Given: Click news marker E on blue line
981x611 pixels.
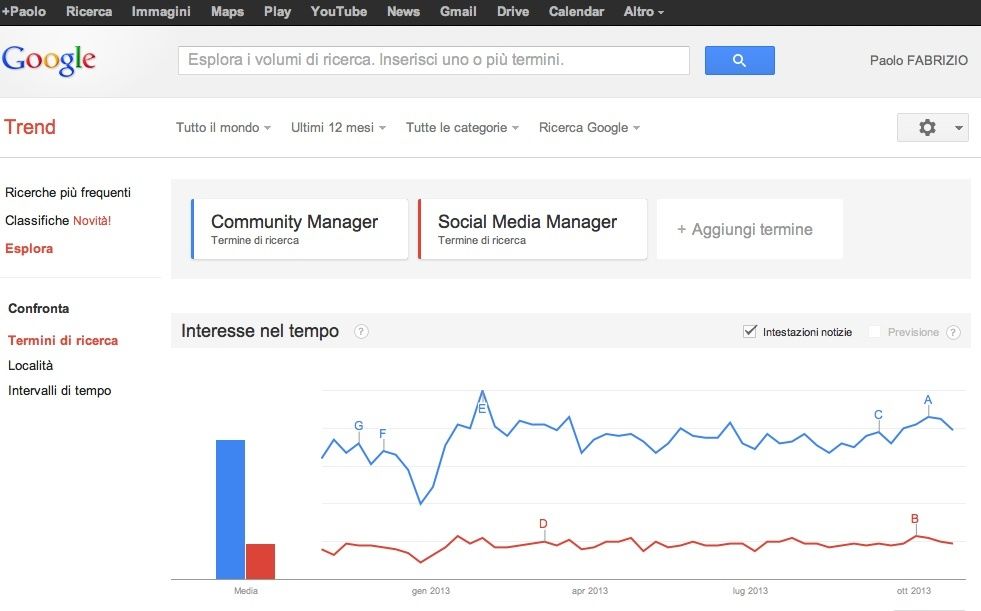Looking at the screenshot, I should coord(482,408).
